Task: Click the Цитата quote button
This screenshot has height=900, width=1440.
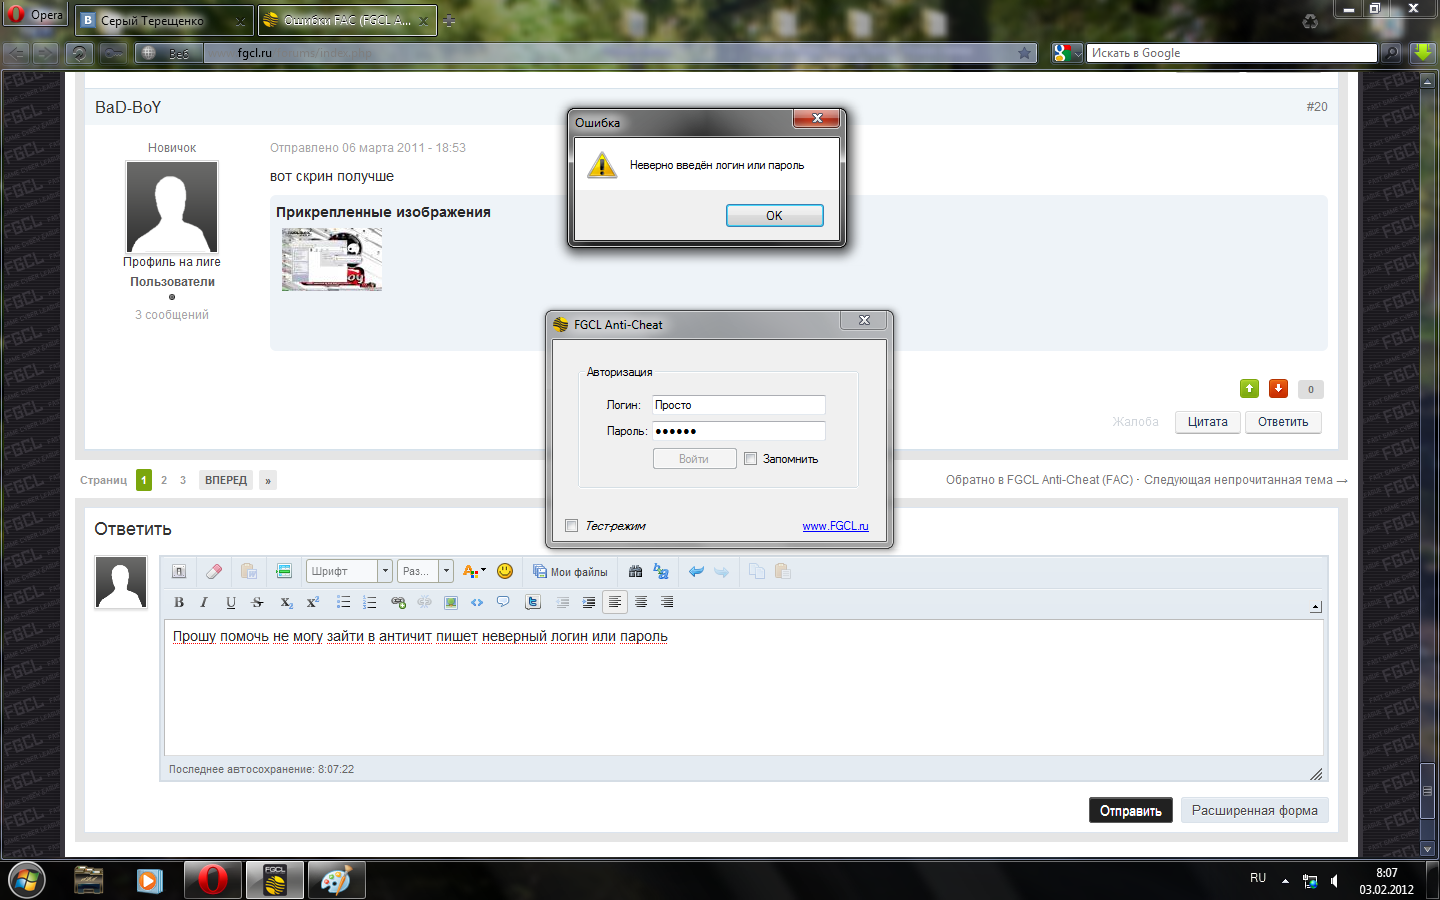Action: (1207, 422)
